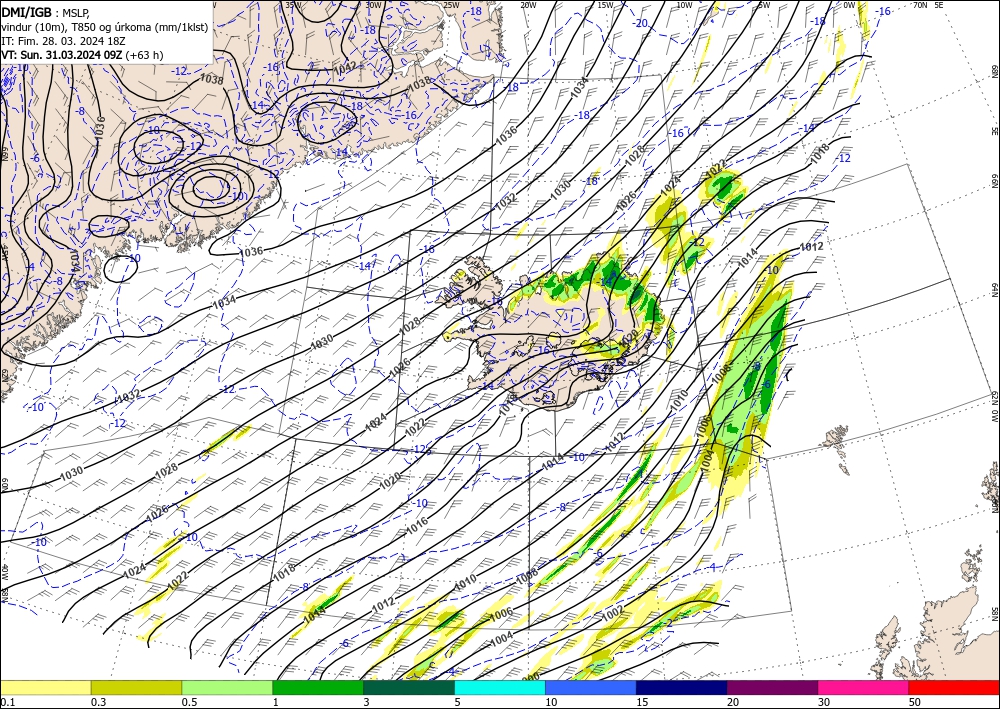Click the legend value '0.3'
The image size is (1000, 709).
pos(98,702)
